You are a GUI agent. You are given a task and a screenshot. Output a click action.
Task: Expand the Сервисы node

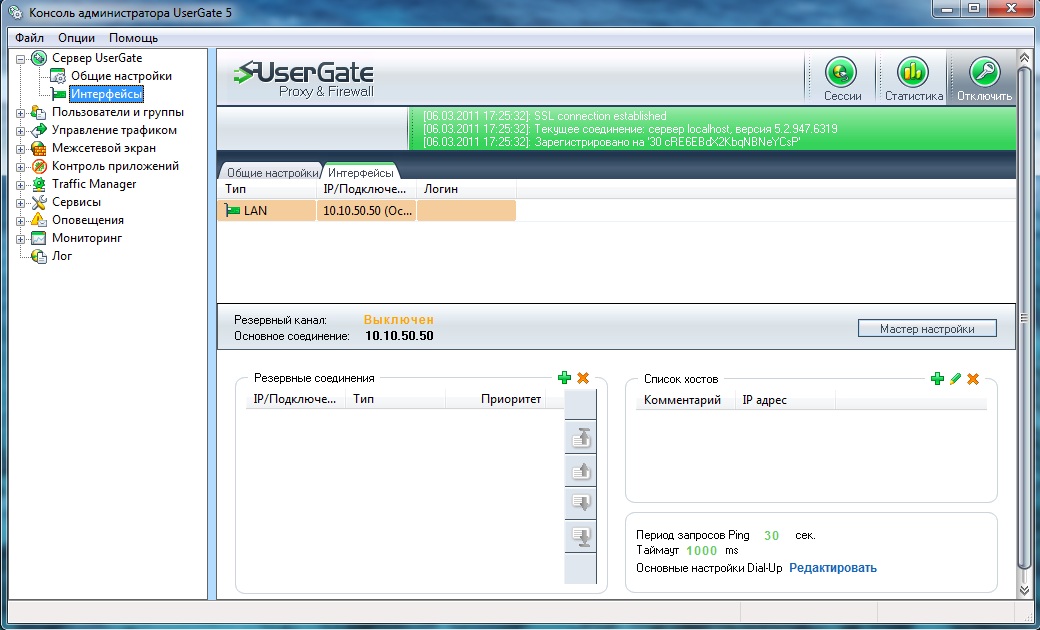(x=21, y=203)
